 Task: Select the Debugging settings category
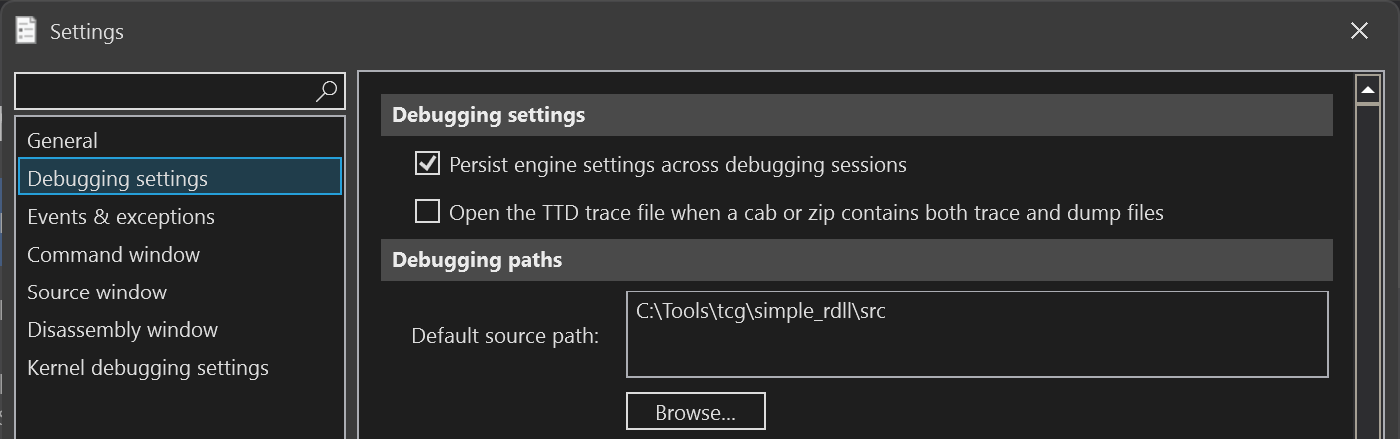click(x=118, y=179)
